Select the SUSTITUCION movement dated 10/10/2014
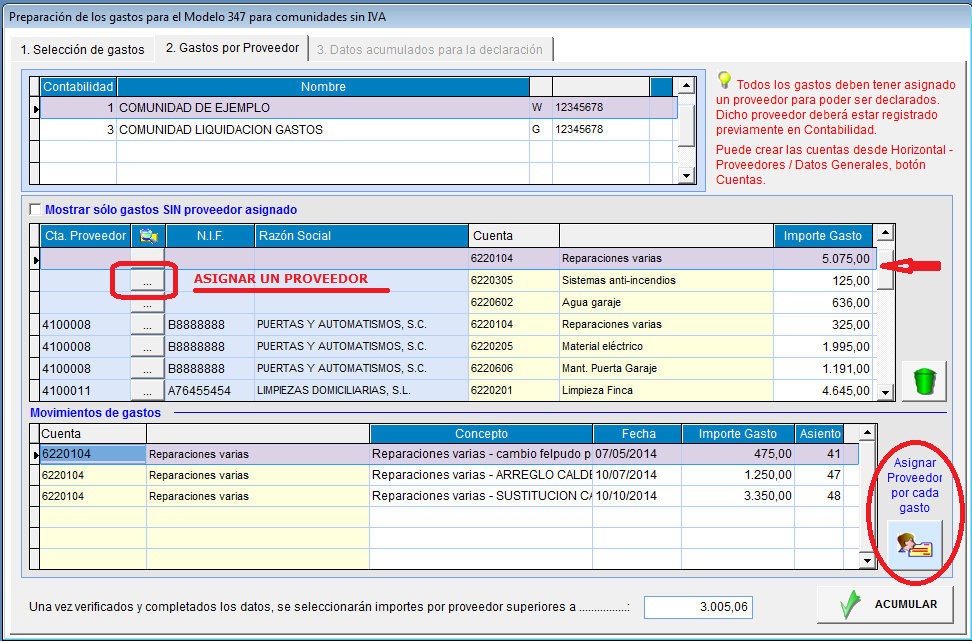Screen dimensions: 972x641 click(x=480, y=496)
